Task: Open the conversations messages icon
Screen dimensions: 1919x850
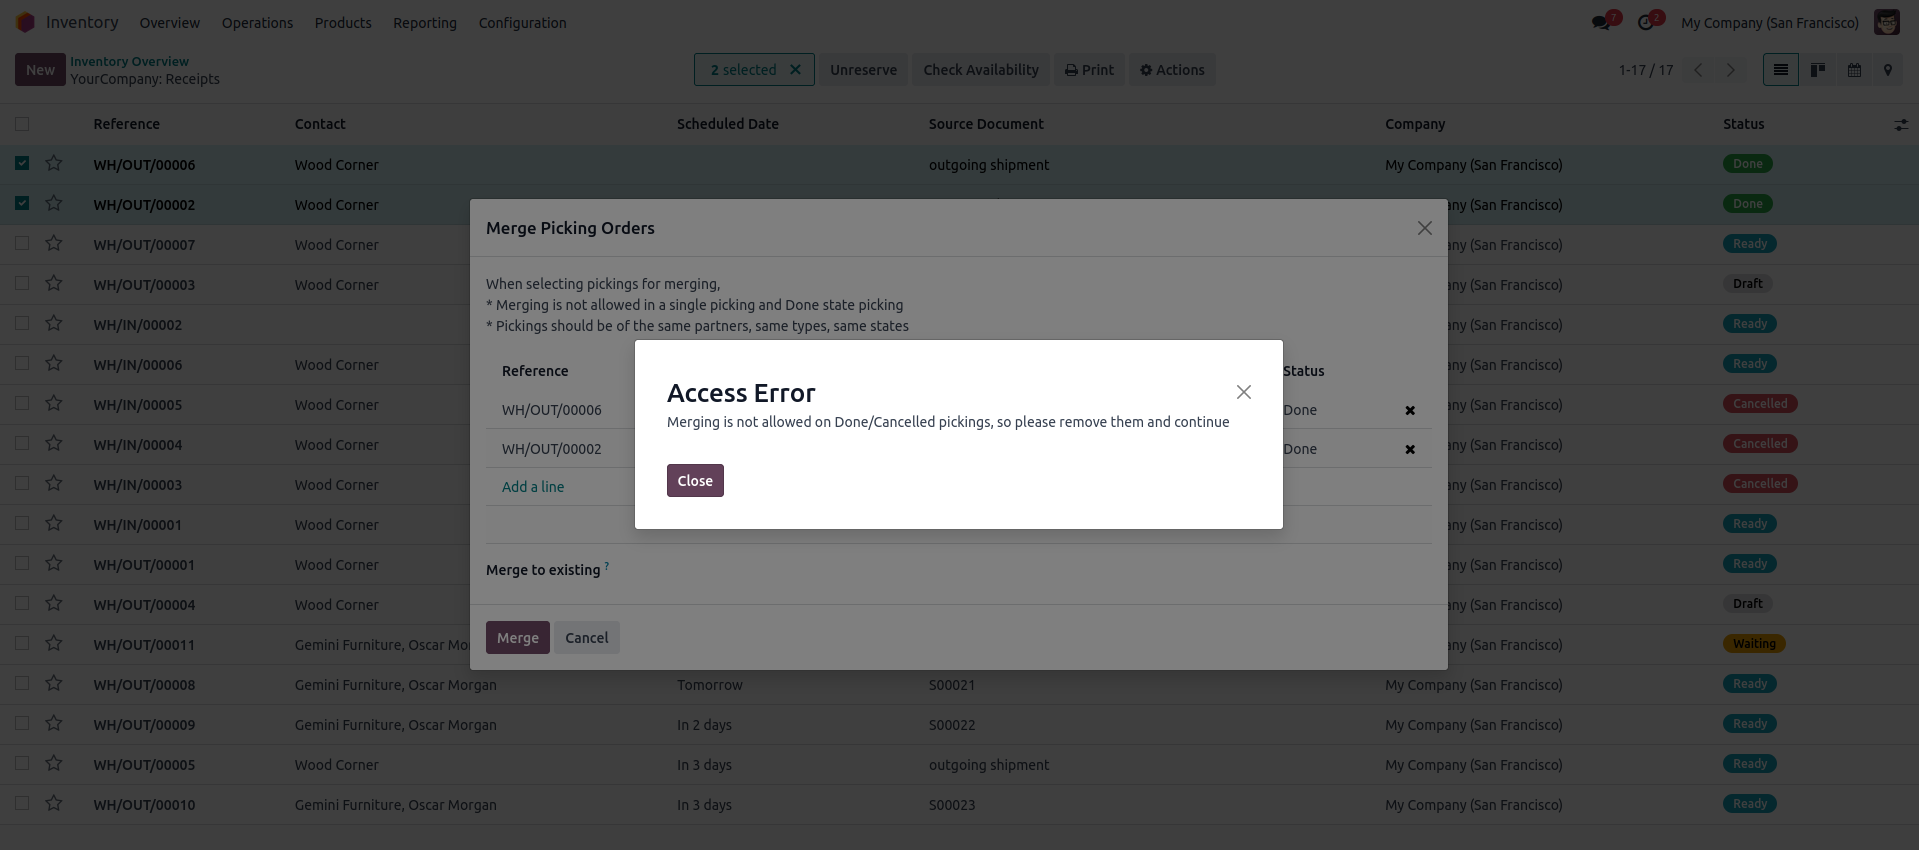Action: pyautogui.click(x=1601, y=23)
